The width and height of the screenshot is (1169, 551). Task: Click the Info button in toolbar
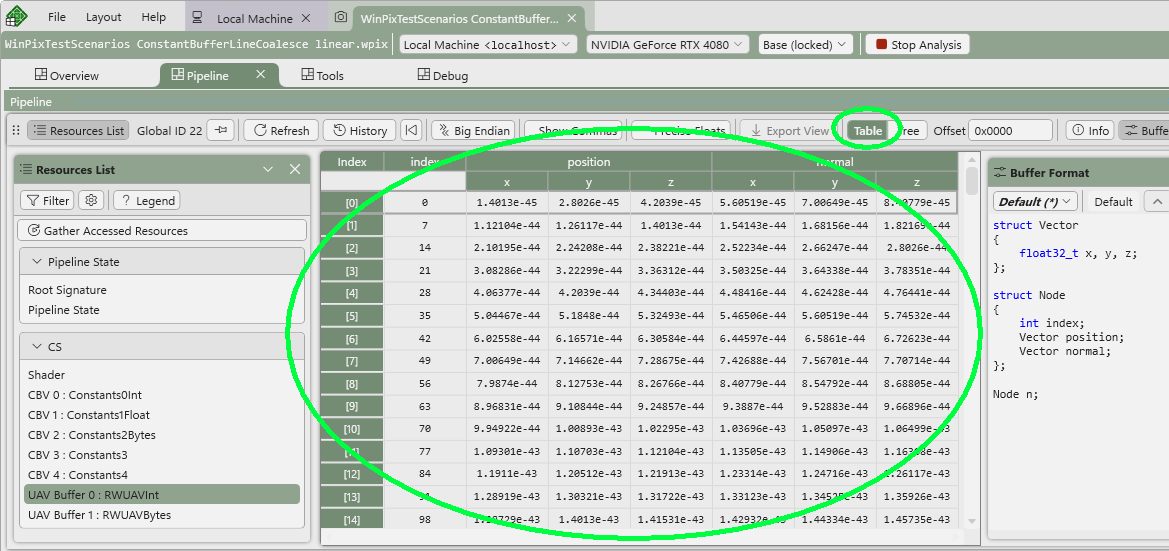(1089, 131)
